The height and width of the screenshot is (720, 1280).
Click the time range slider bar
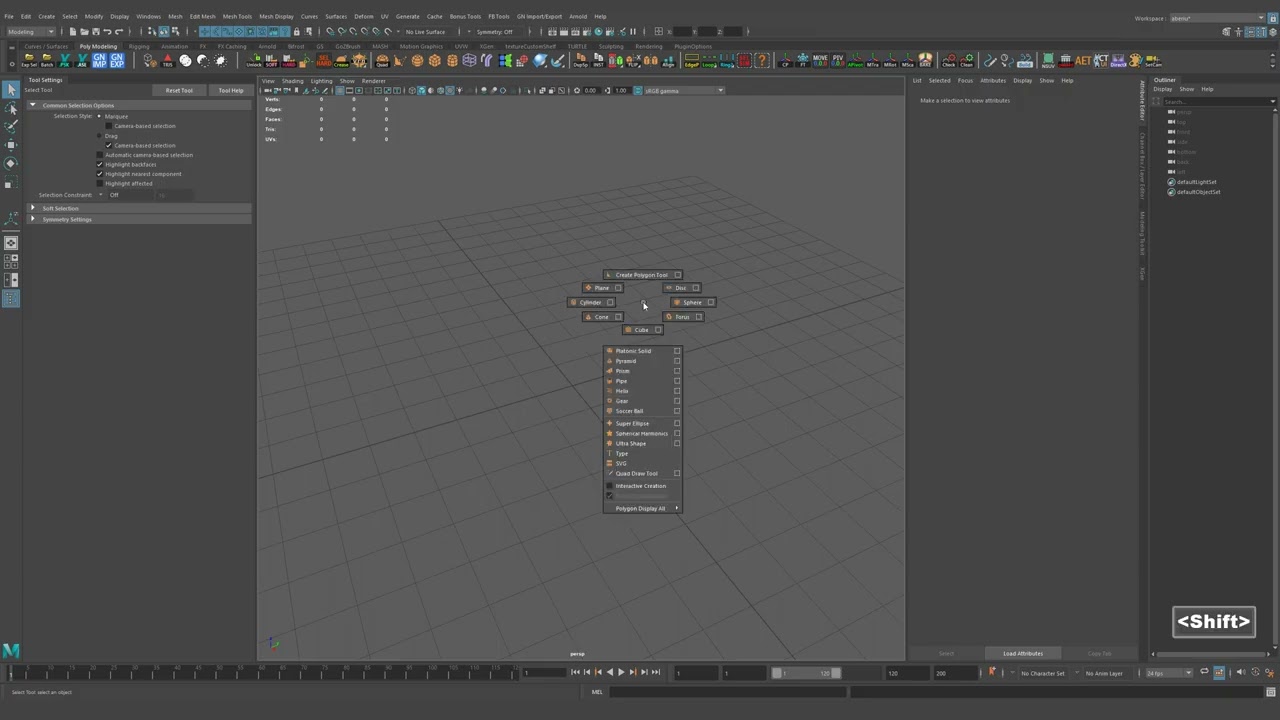[806, 673]
